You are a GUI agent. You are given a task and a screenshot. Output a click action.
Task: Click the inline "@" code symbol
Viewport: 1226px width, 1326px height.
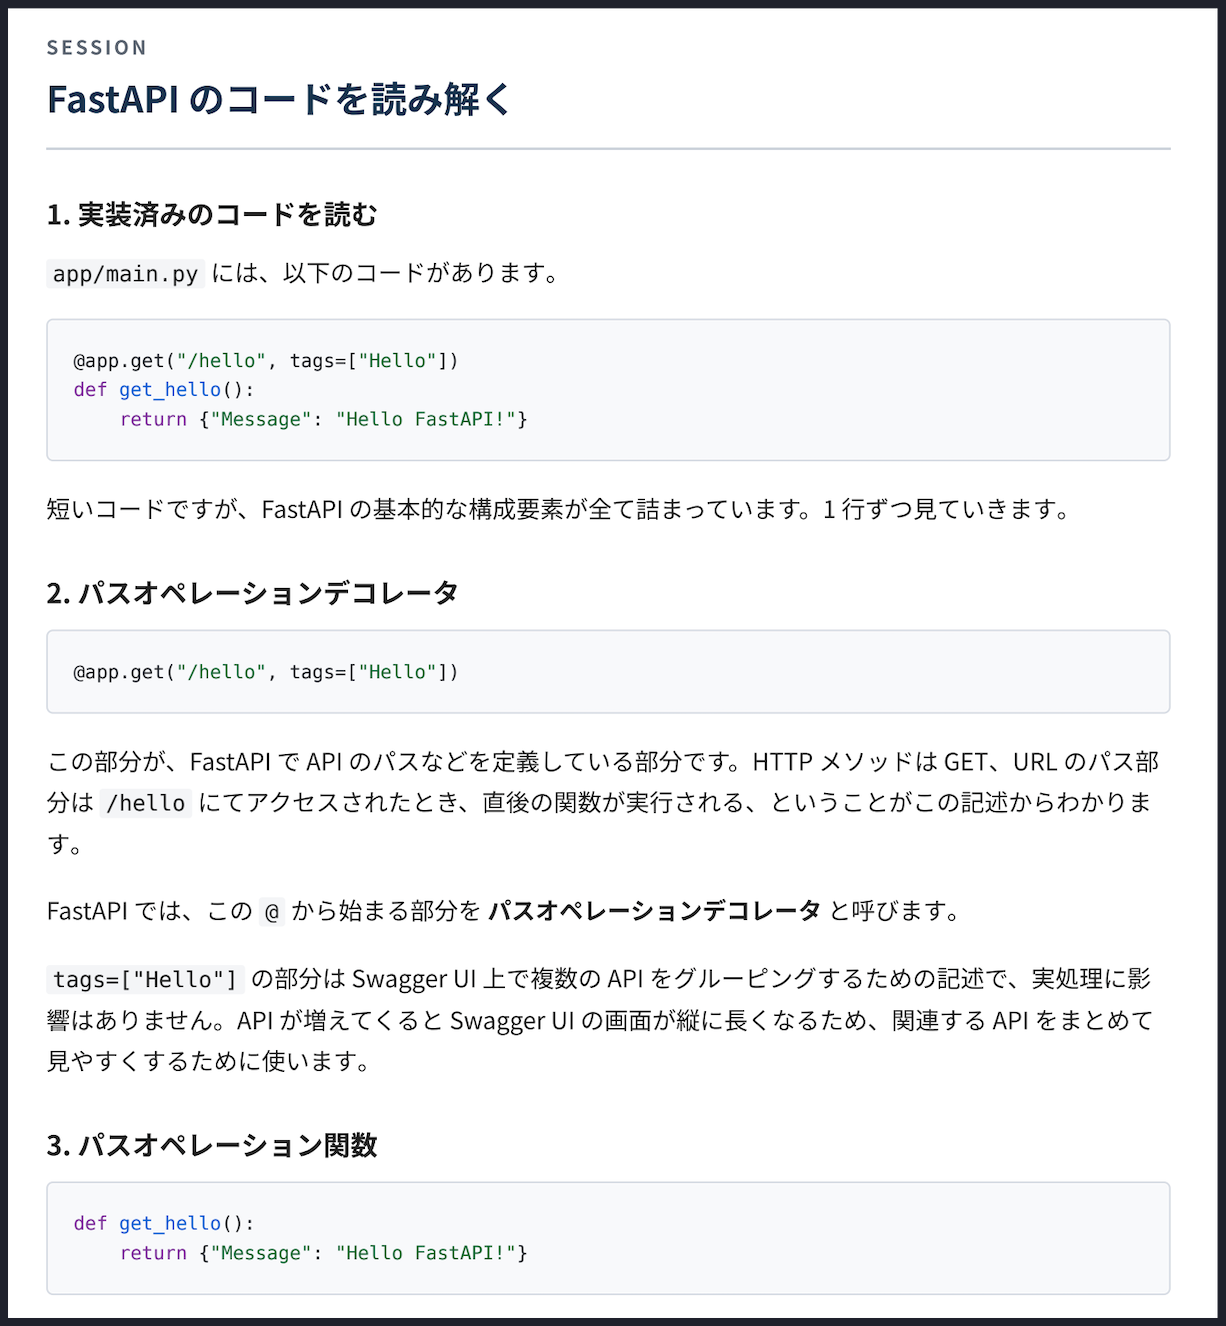[272, 912]
